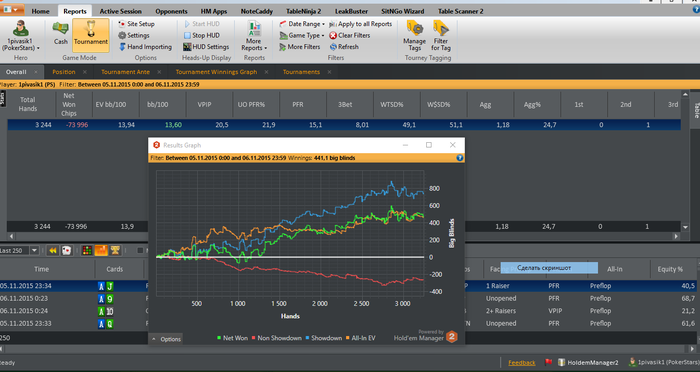Click Stop HUD button
This screenshot has height=372, width=700.
[202, 35]
